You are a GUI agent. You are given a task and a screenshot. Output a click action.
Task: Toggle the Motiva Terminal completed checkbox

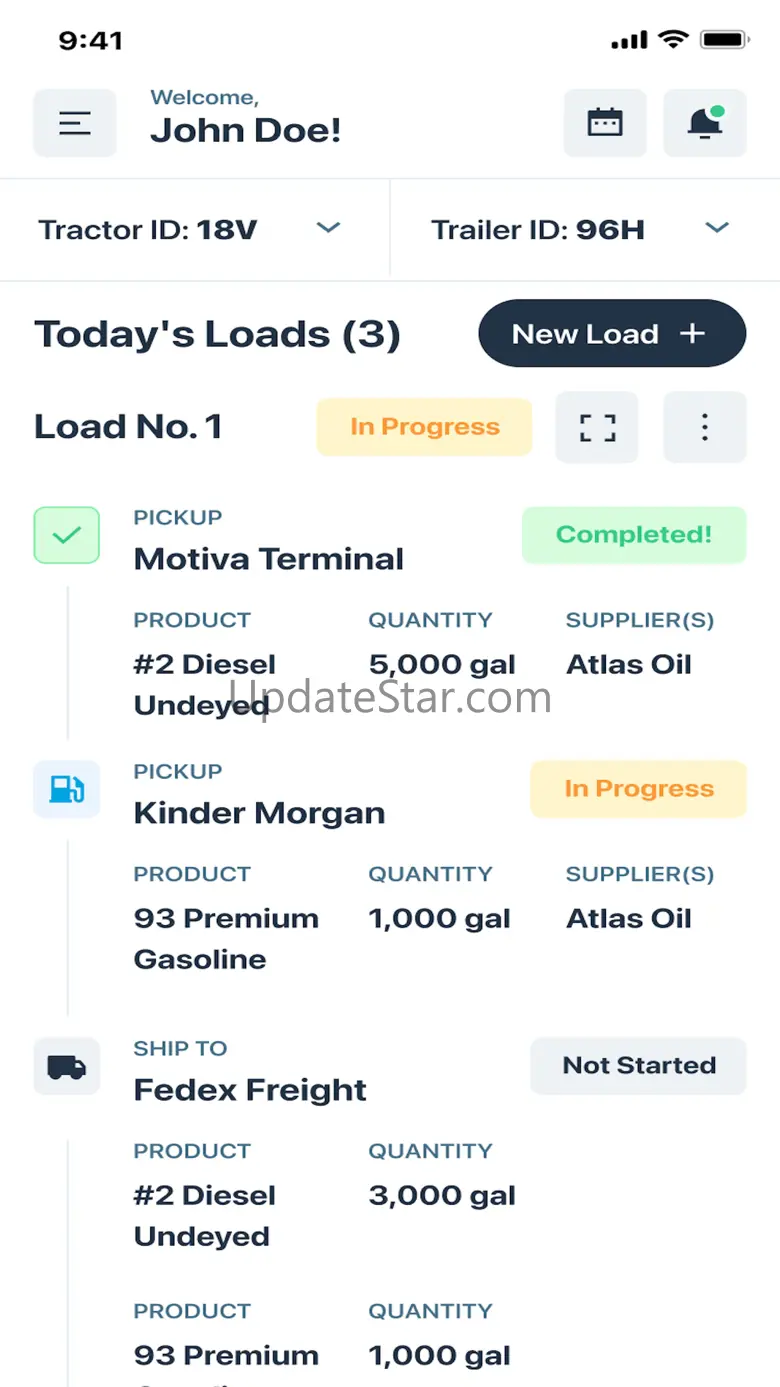click(67, 535)
